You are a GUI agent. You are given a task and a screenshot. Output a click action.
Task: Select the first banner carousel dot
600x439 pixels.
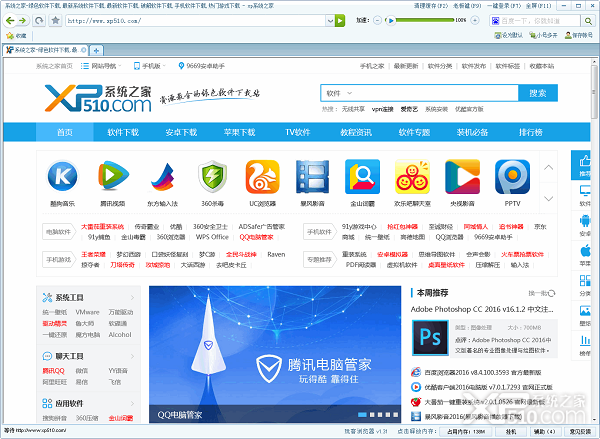pyautogui.click(x=362, y=415)
